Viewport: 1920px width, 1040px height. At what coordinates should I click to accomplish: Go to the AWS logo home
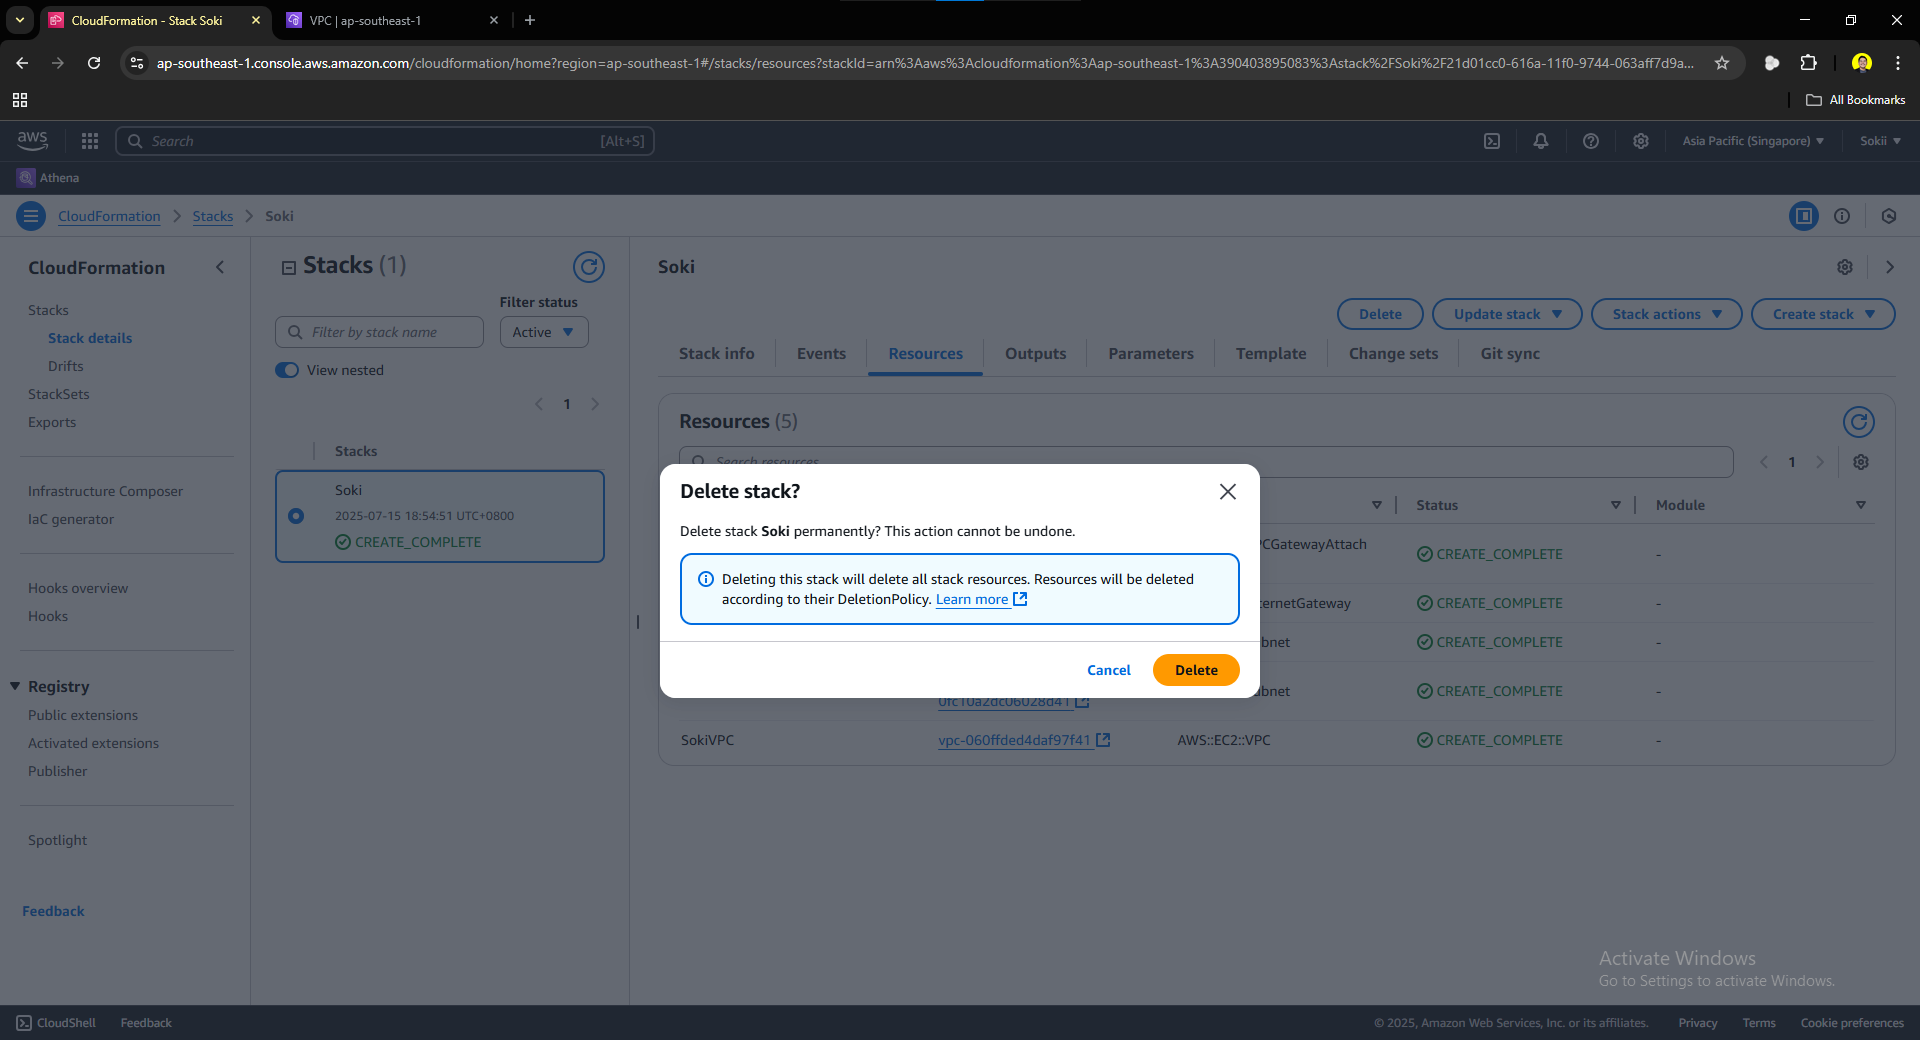click(x=32, y=140)
